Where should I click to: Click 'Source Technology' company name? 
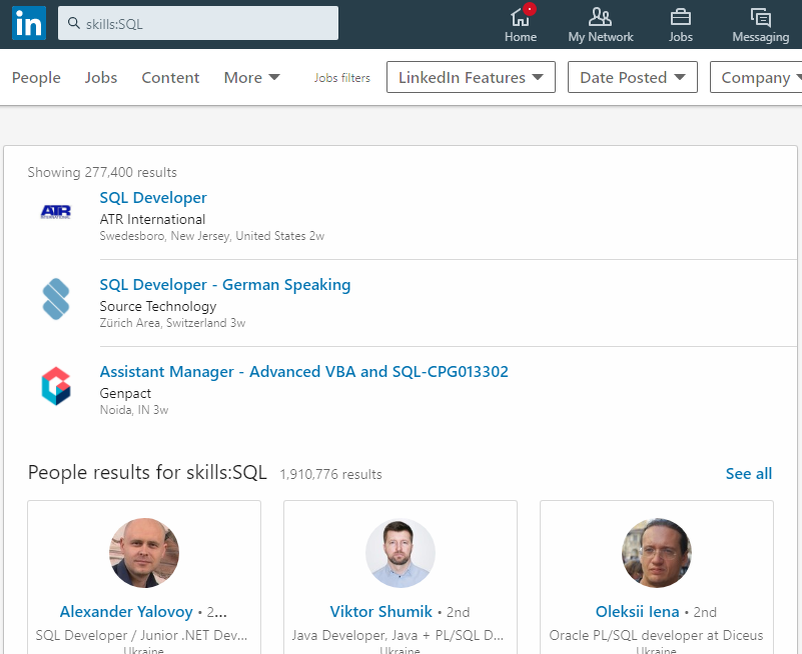(158, 306)
